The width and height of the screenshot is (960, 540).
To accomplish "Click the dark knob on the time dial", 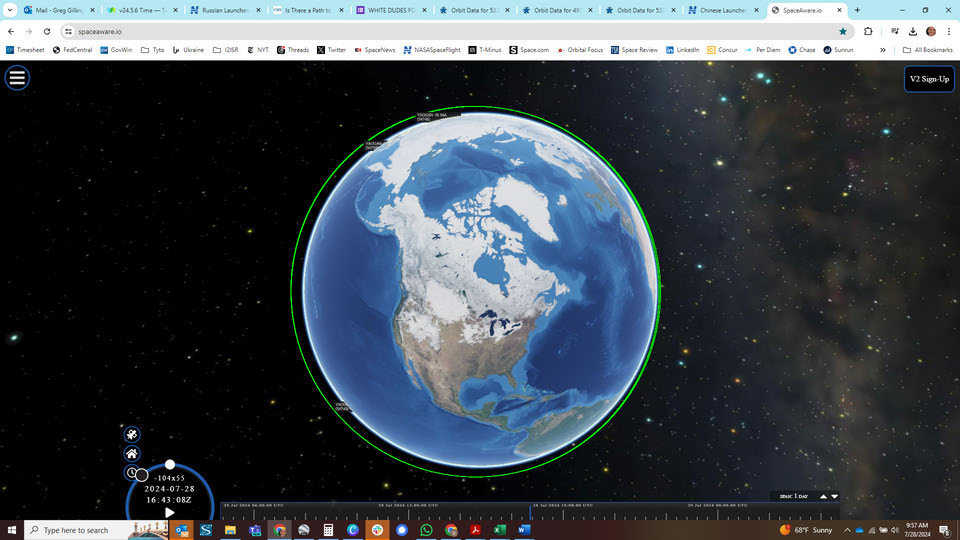I will coord(141,475).
